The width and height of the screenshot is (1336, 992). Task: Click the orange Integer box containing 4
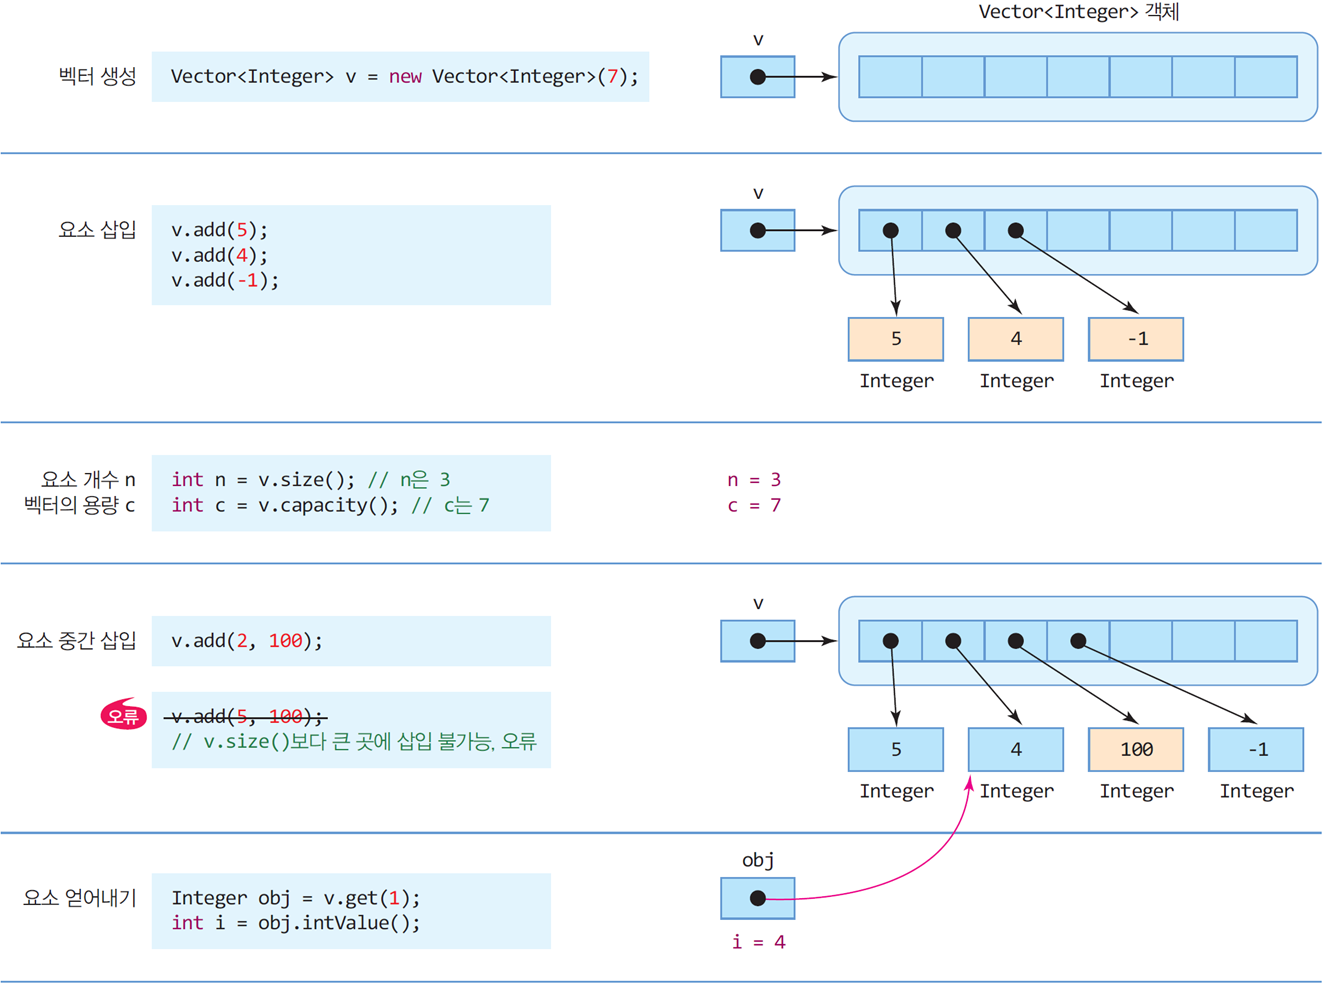pos(1016,339)
